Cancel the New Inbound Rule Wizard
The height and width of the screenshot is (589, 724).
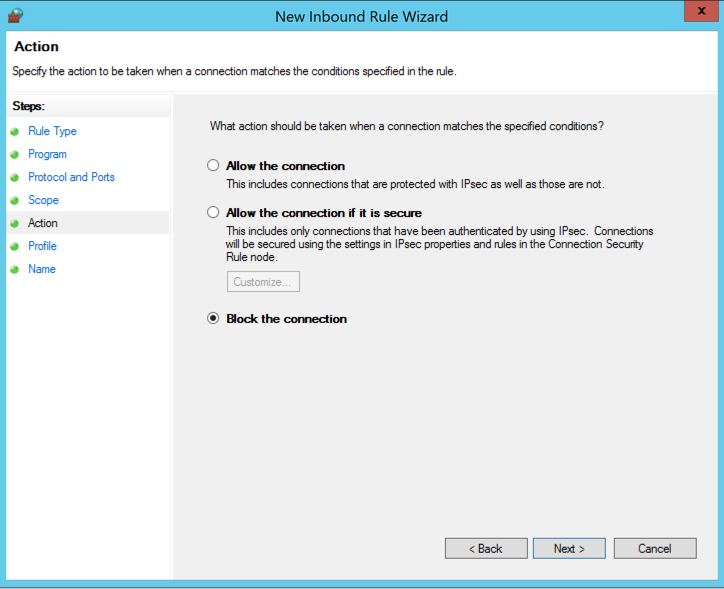coord(655,548)
